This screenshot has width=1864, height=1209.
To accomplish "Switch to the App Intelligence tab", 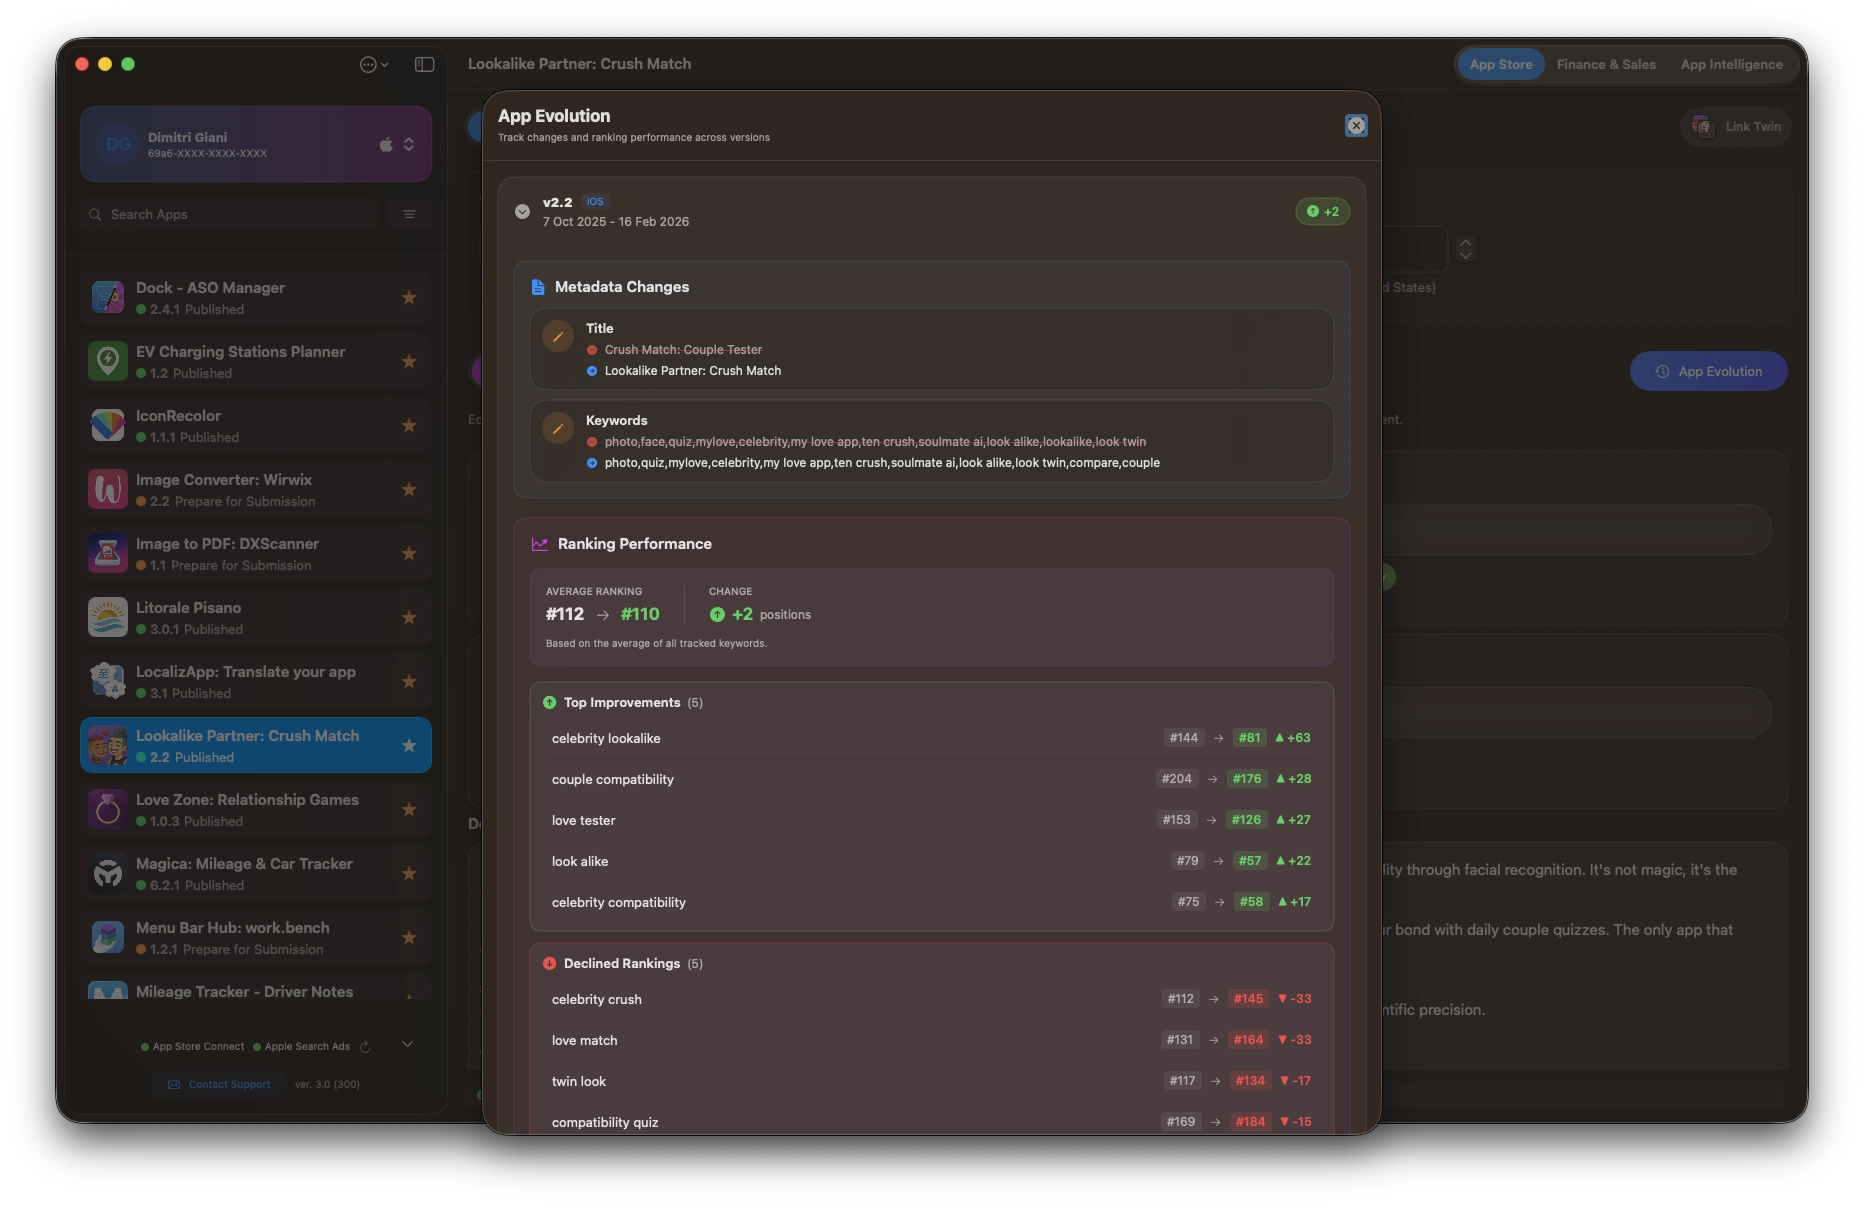I will tap(1731, 64).
